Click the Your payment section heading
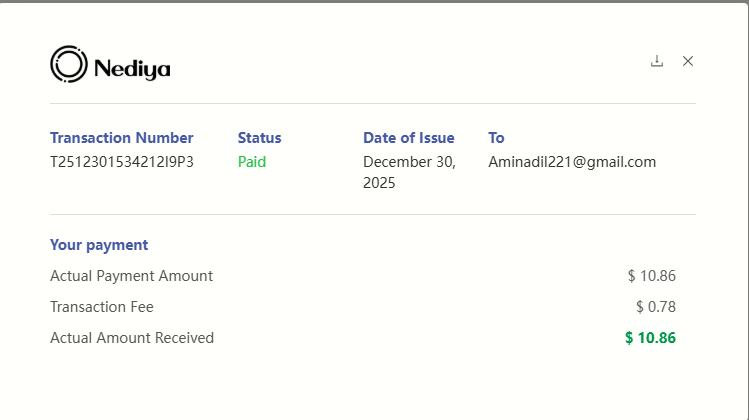Viewport: 749px width, 420px height. click(x=99, y=245)
